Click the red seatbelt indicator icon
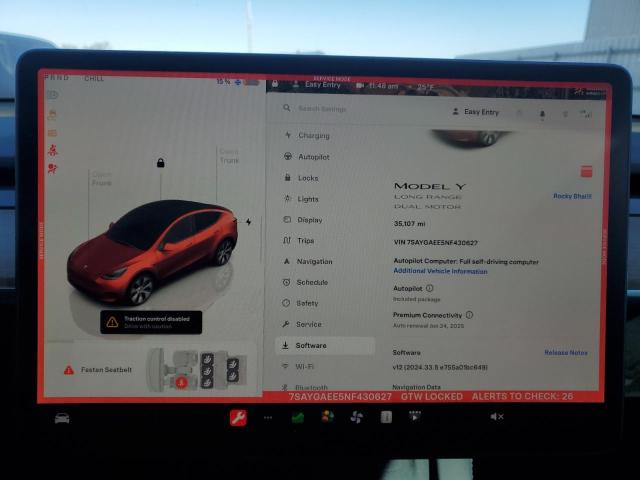The height and width of the screenshot is (480, 640). pyautogui.click(x=53, y=150)
